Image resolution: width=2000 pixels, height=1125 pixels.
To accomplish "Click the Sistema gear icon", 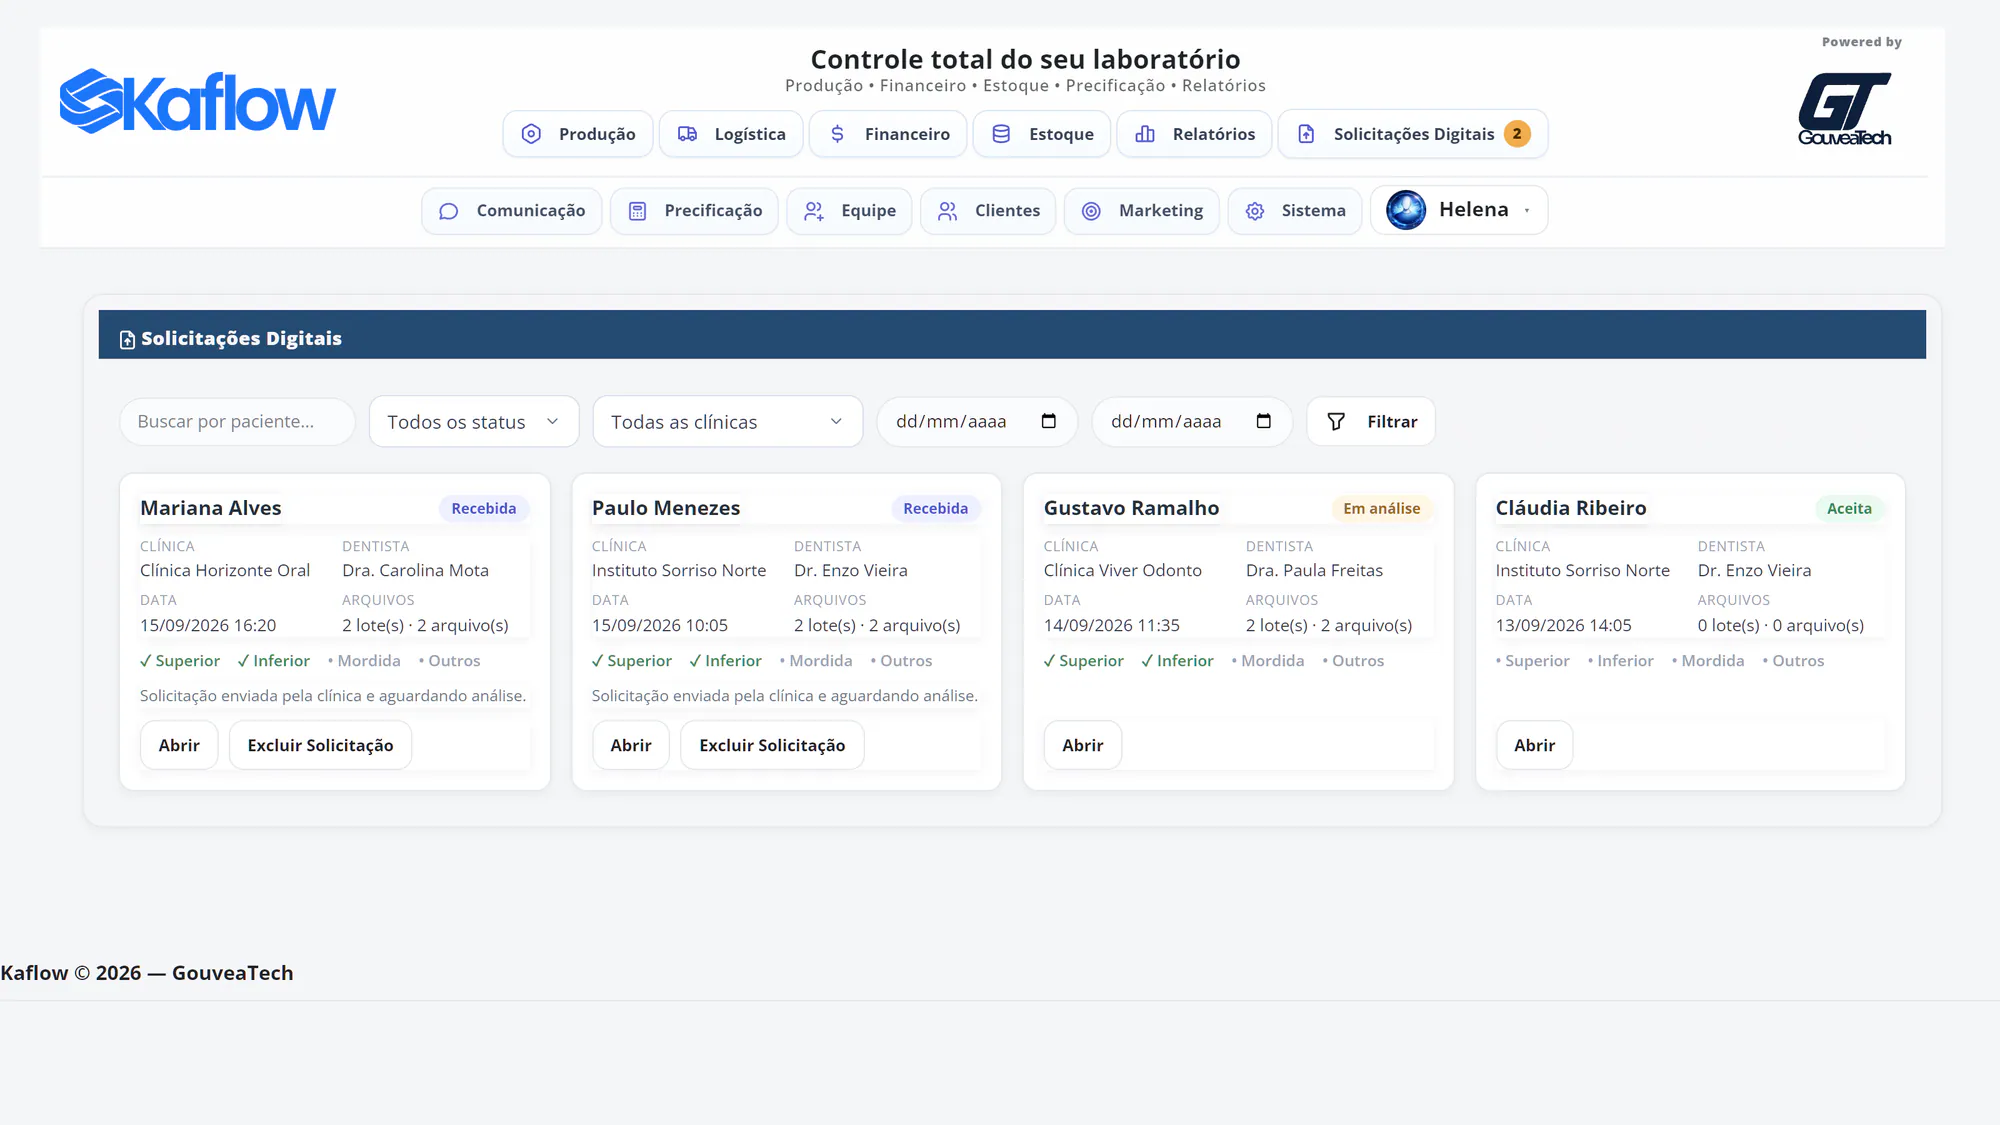I will coord(1255,211).
